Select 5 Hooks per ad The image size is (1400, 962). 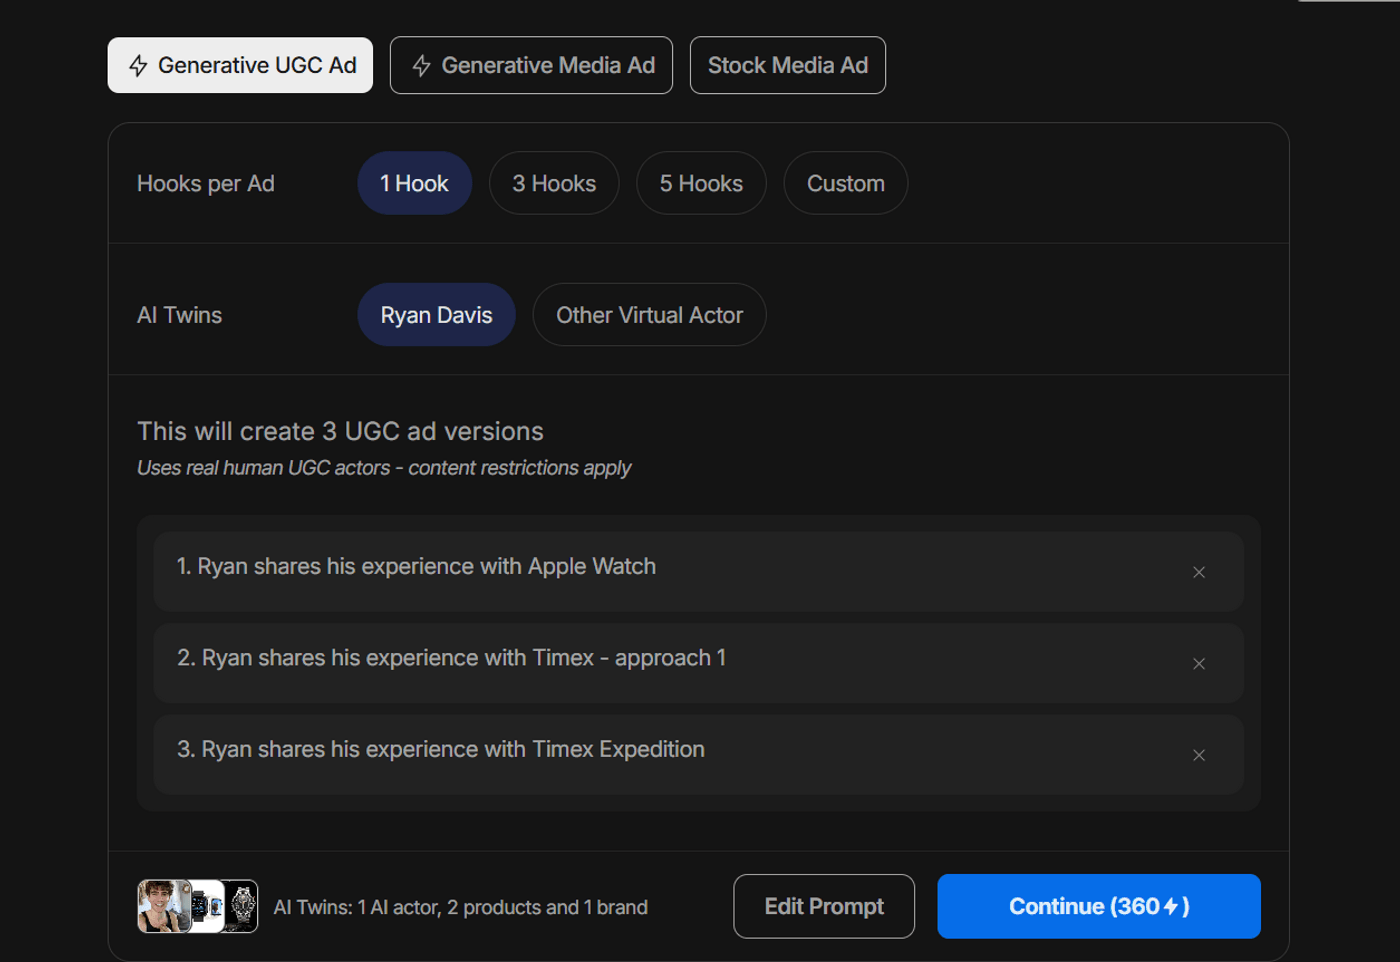[700, 183]
